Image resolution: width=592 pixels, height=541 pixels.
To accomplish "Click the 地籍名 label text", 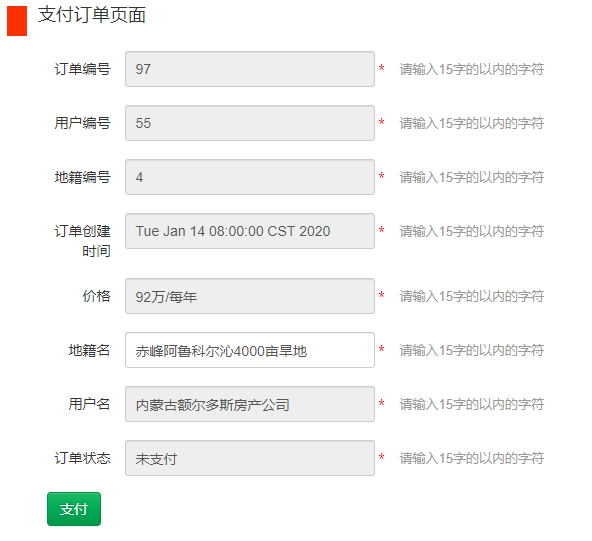I will pos(89,350).
